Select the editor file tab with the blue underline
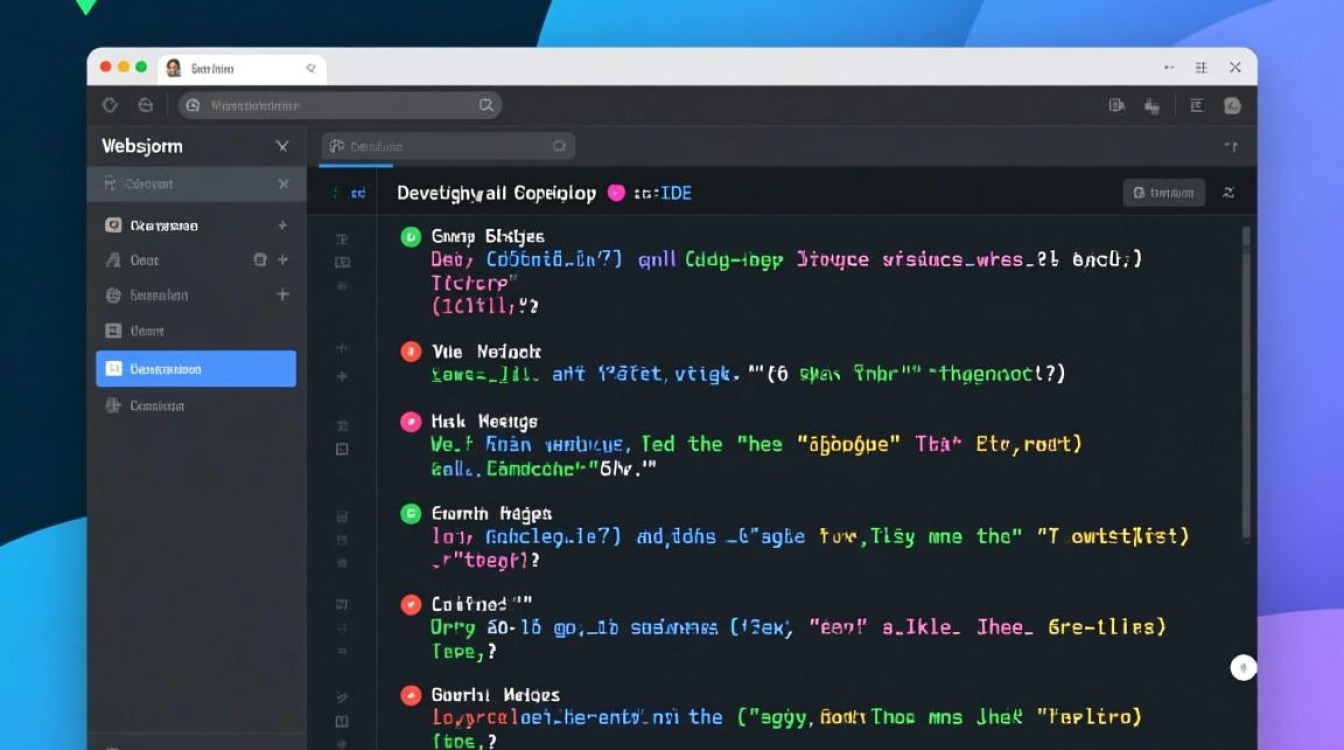 [448, 146]
